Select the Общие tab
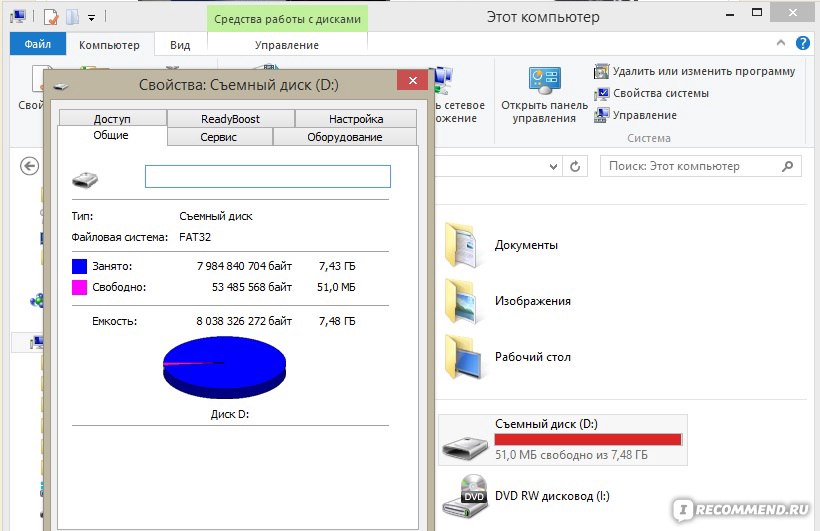Screen dimensions: 820x531 click(x=111, y=135)
